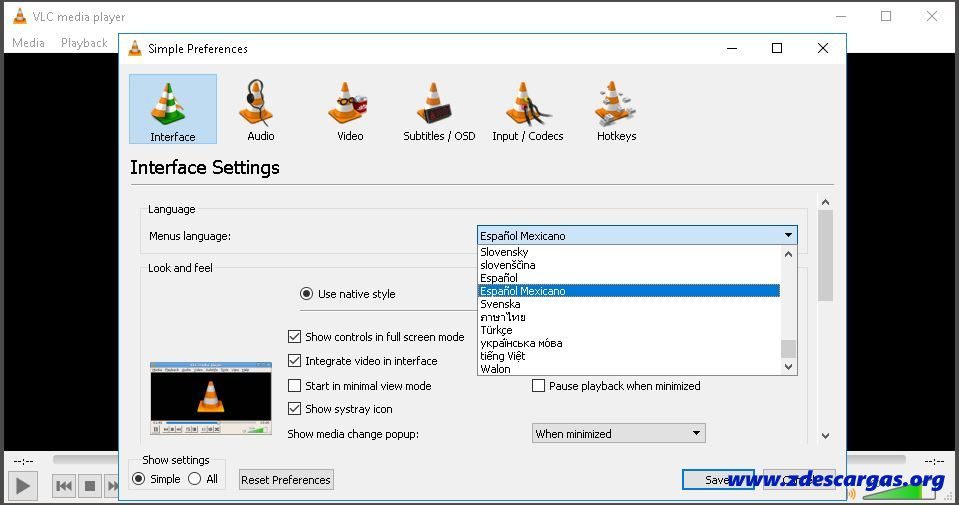The image size is (959, 505).
Task: Open the Interface preferences category
Action: pos(172,109)
